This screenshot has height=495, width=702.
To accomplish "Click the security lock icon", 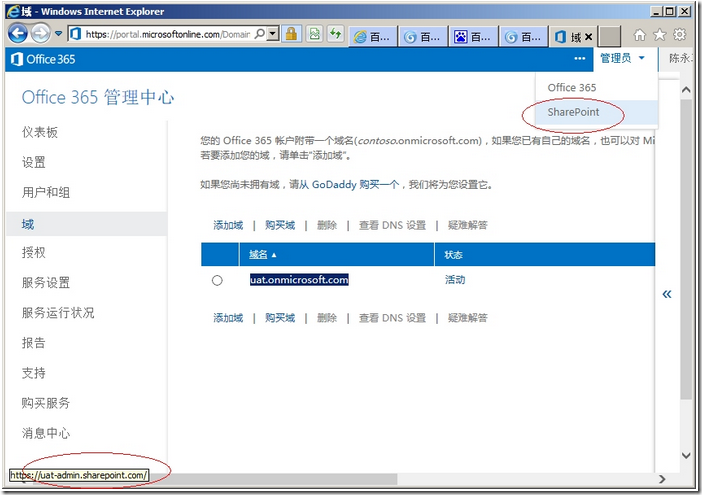I will pyautogui.click(x=291, y=34).
